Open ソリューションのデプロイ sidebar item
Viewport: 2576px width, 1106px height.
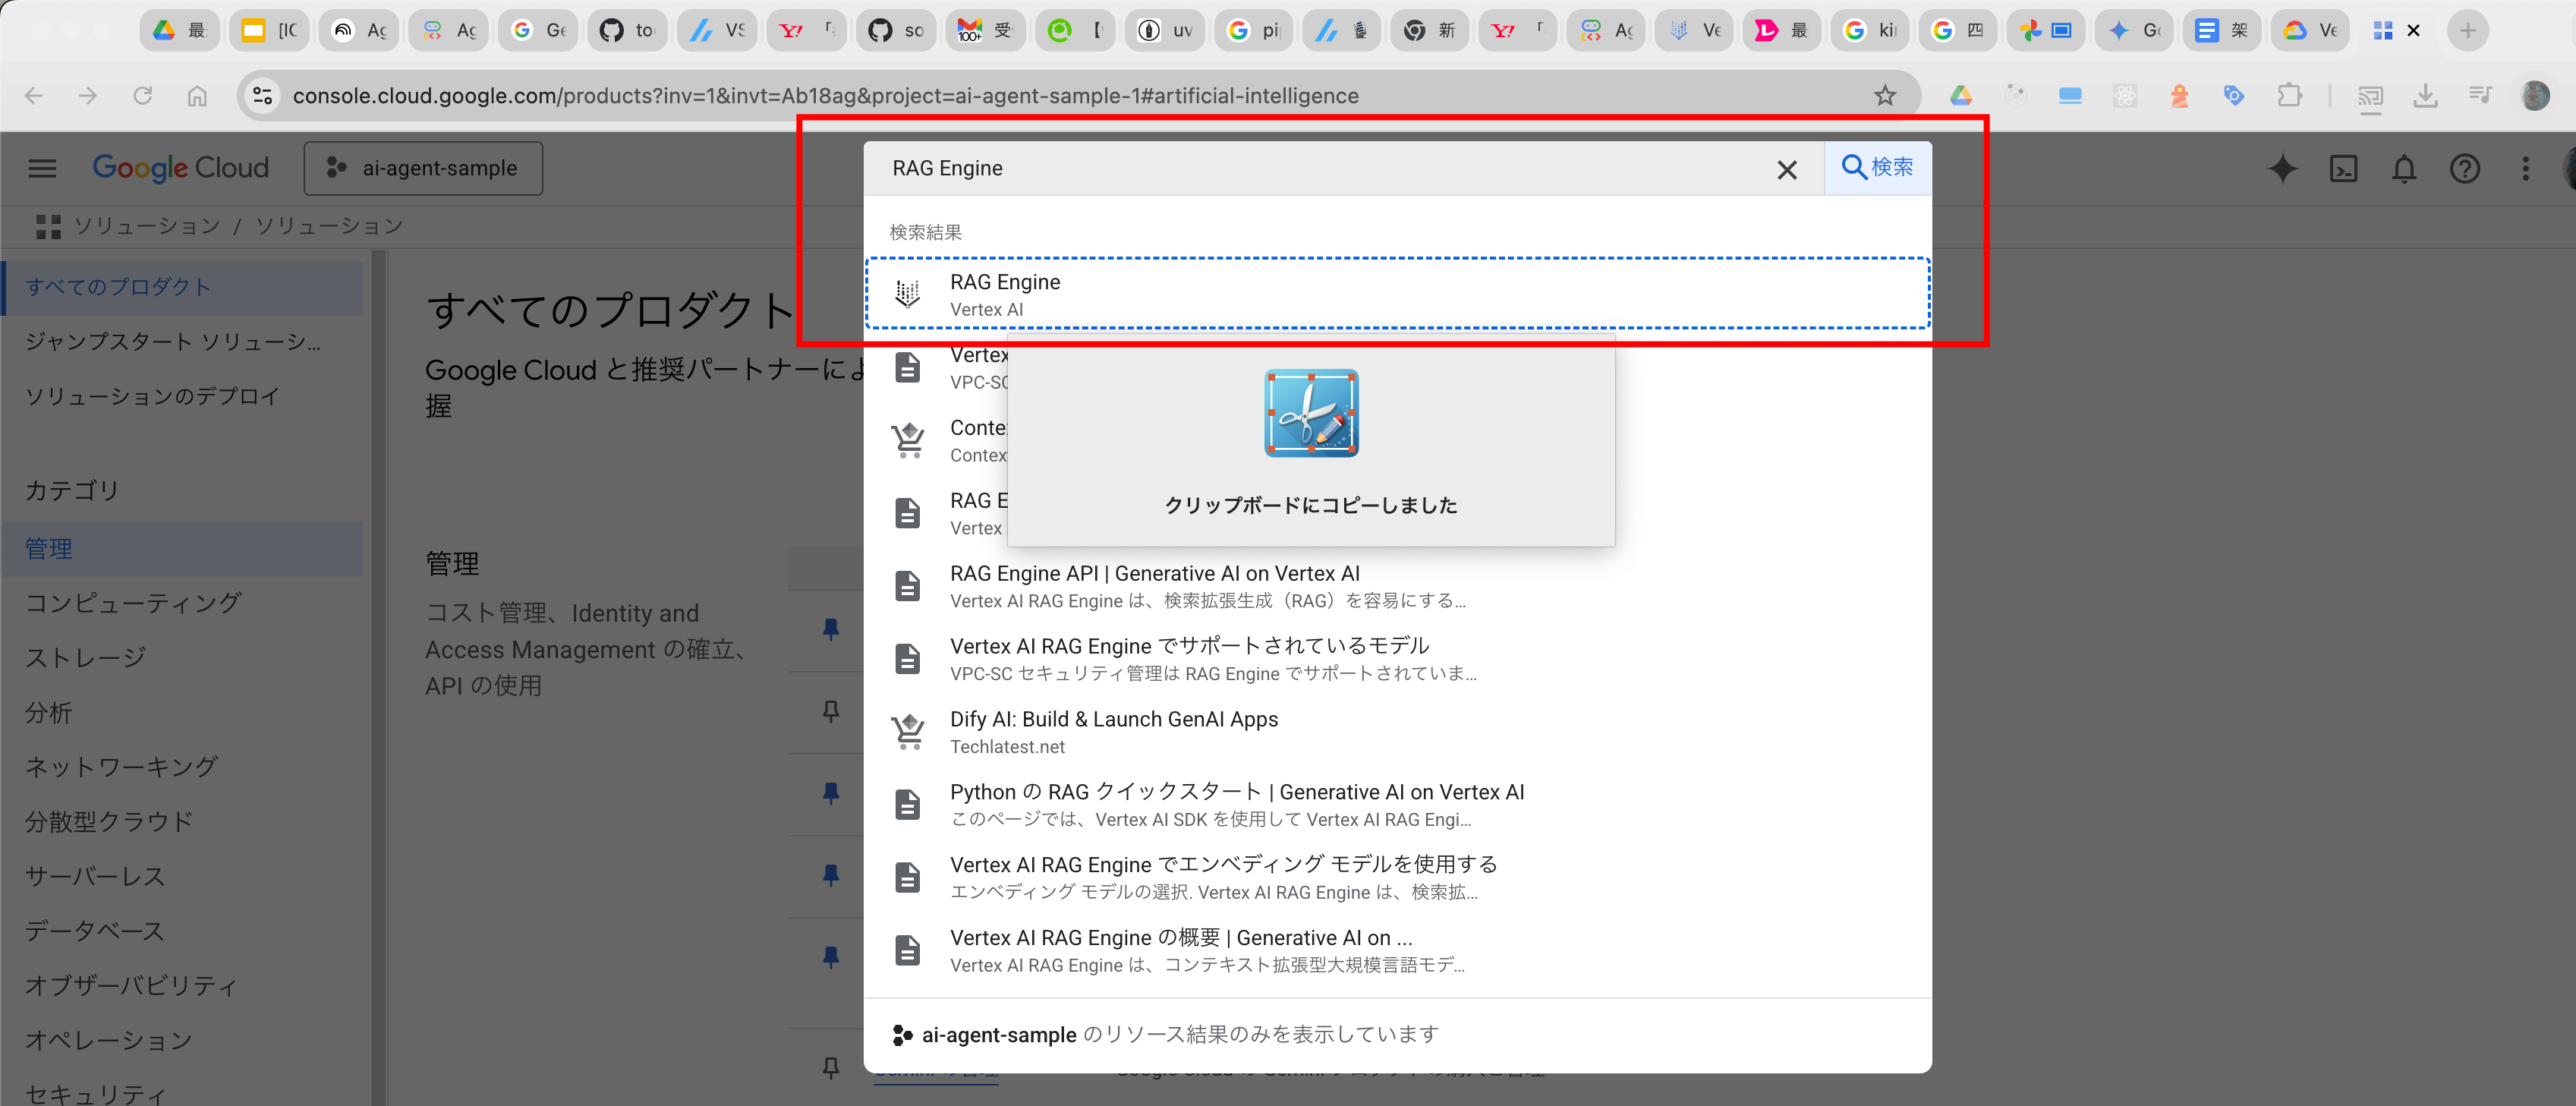coord(183,396)
